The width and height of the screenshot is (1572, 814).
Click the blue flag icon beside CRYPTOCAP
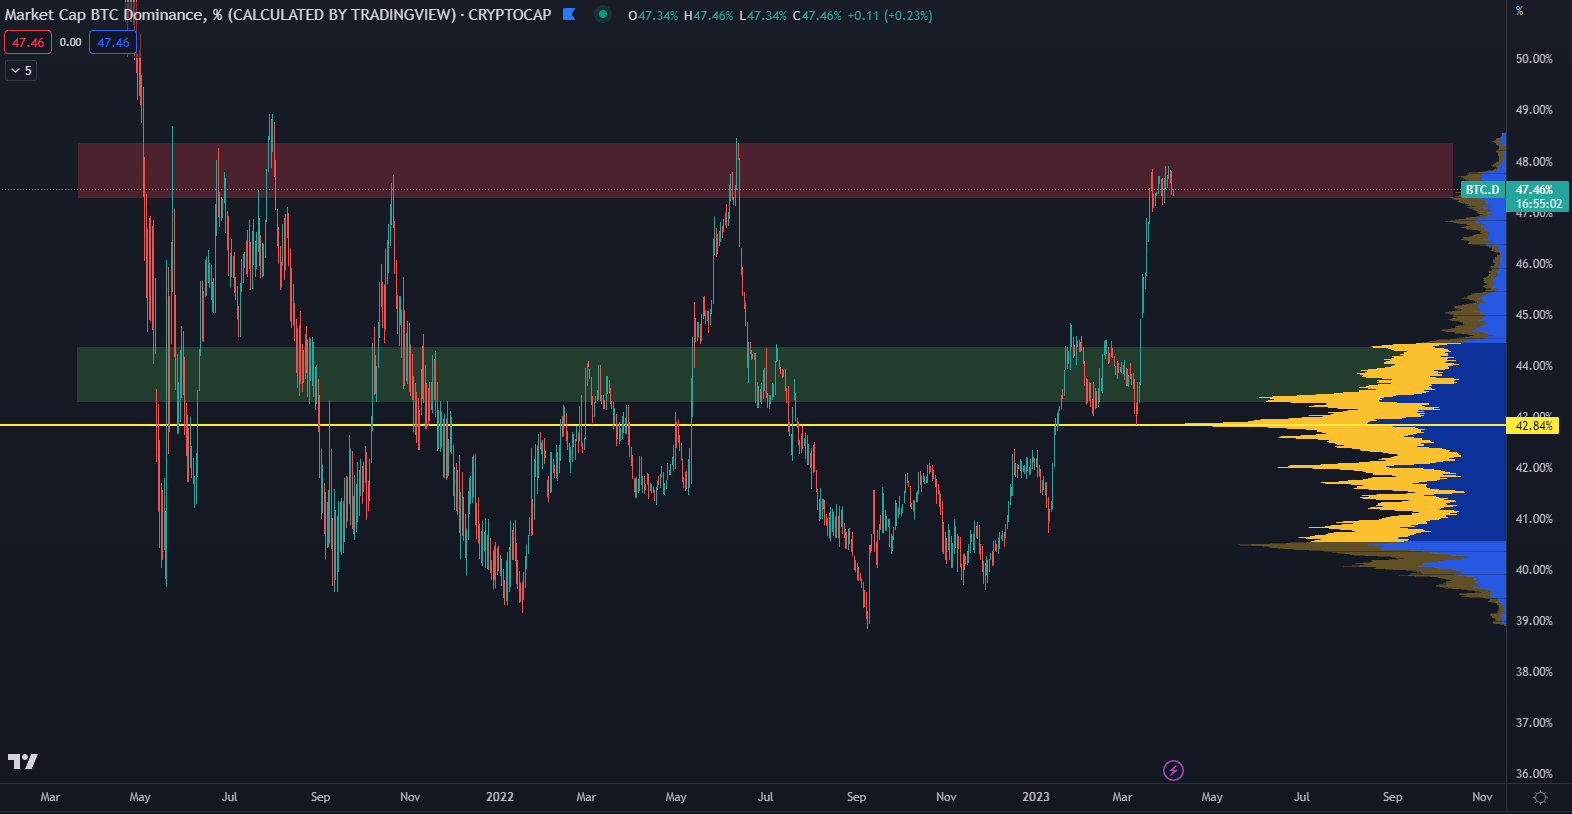click(569, 14)
